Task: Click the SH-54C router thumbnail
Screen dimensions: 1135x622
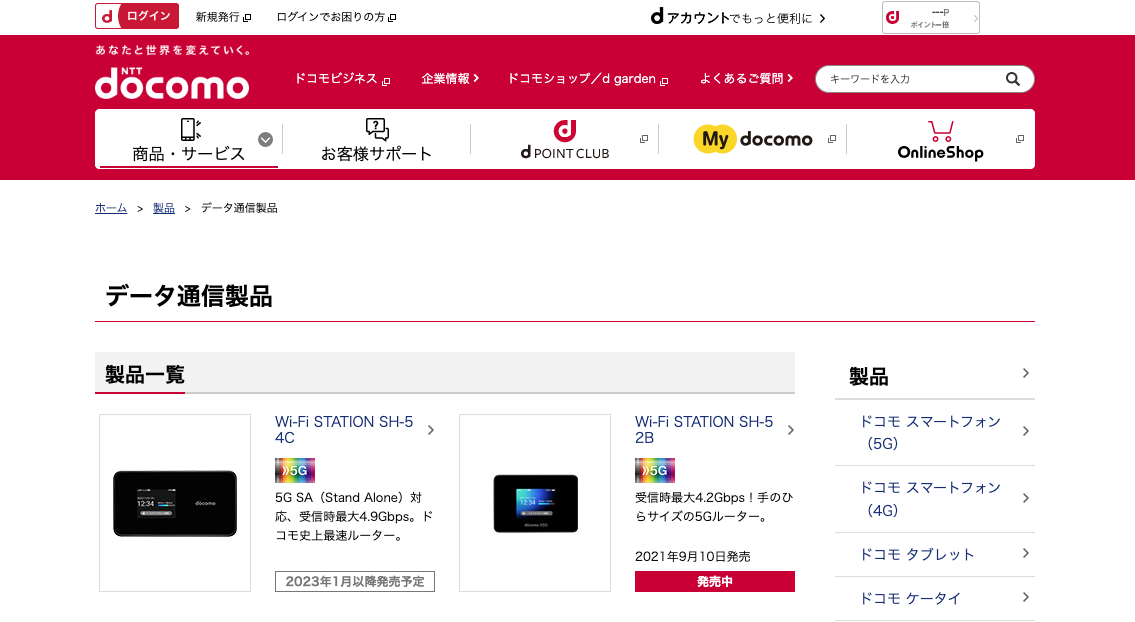Action: coord(175,503)
